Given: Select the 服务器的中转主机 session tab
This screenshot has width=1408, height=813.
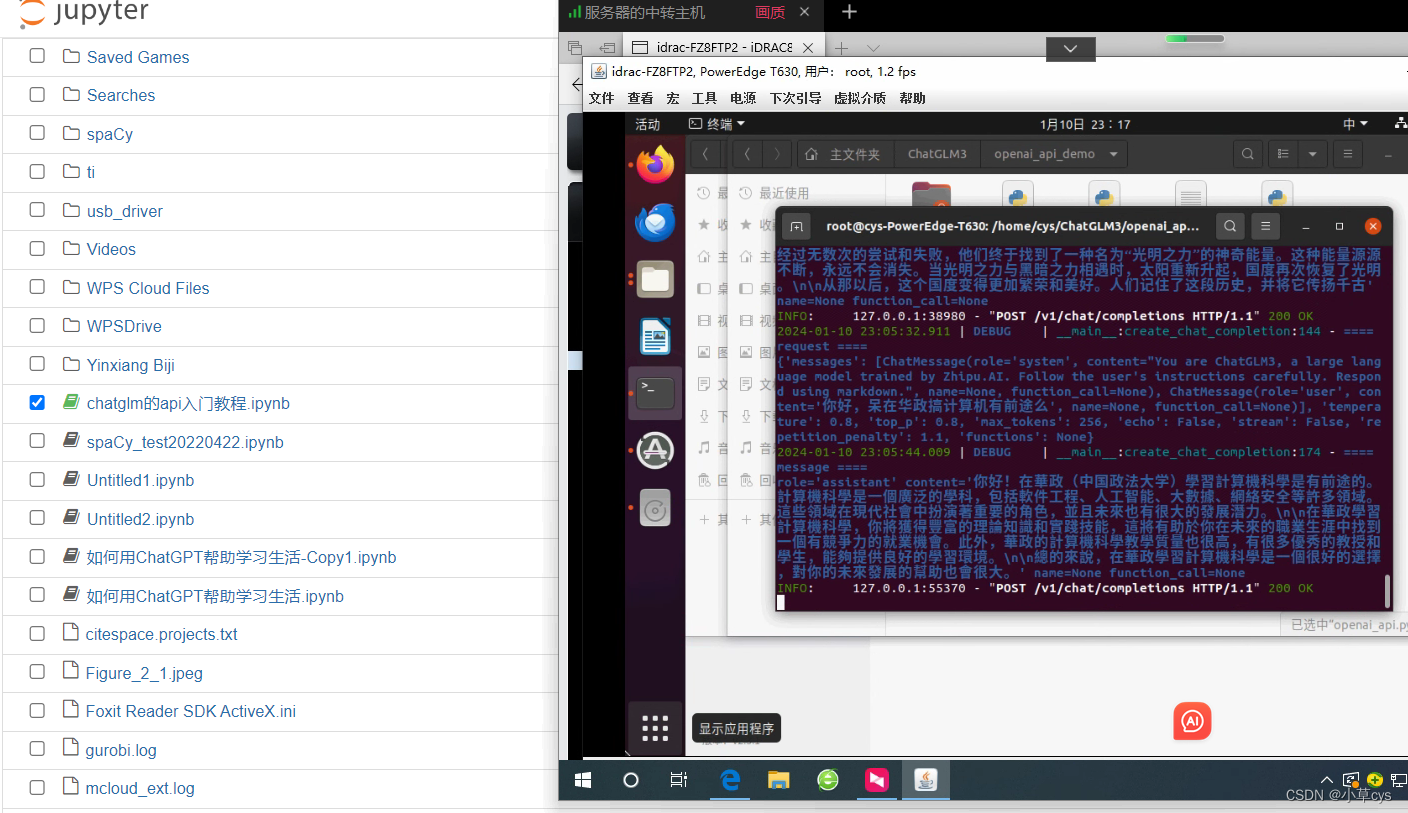Looking at the screenshot, I should pyautogui.click(x=644, y=12).
